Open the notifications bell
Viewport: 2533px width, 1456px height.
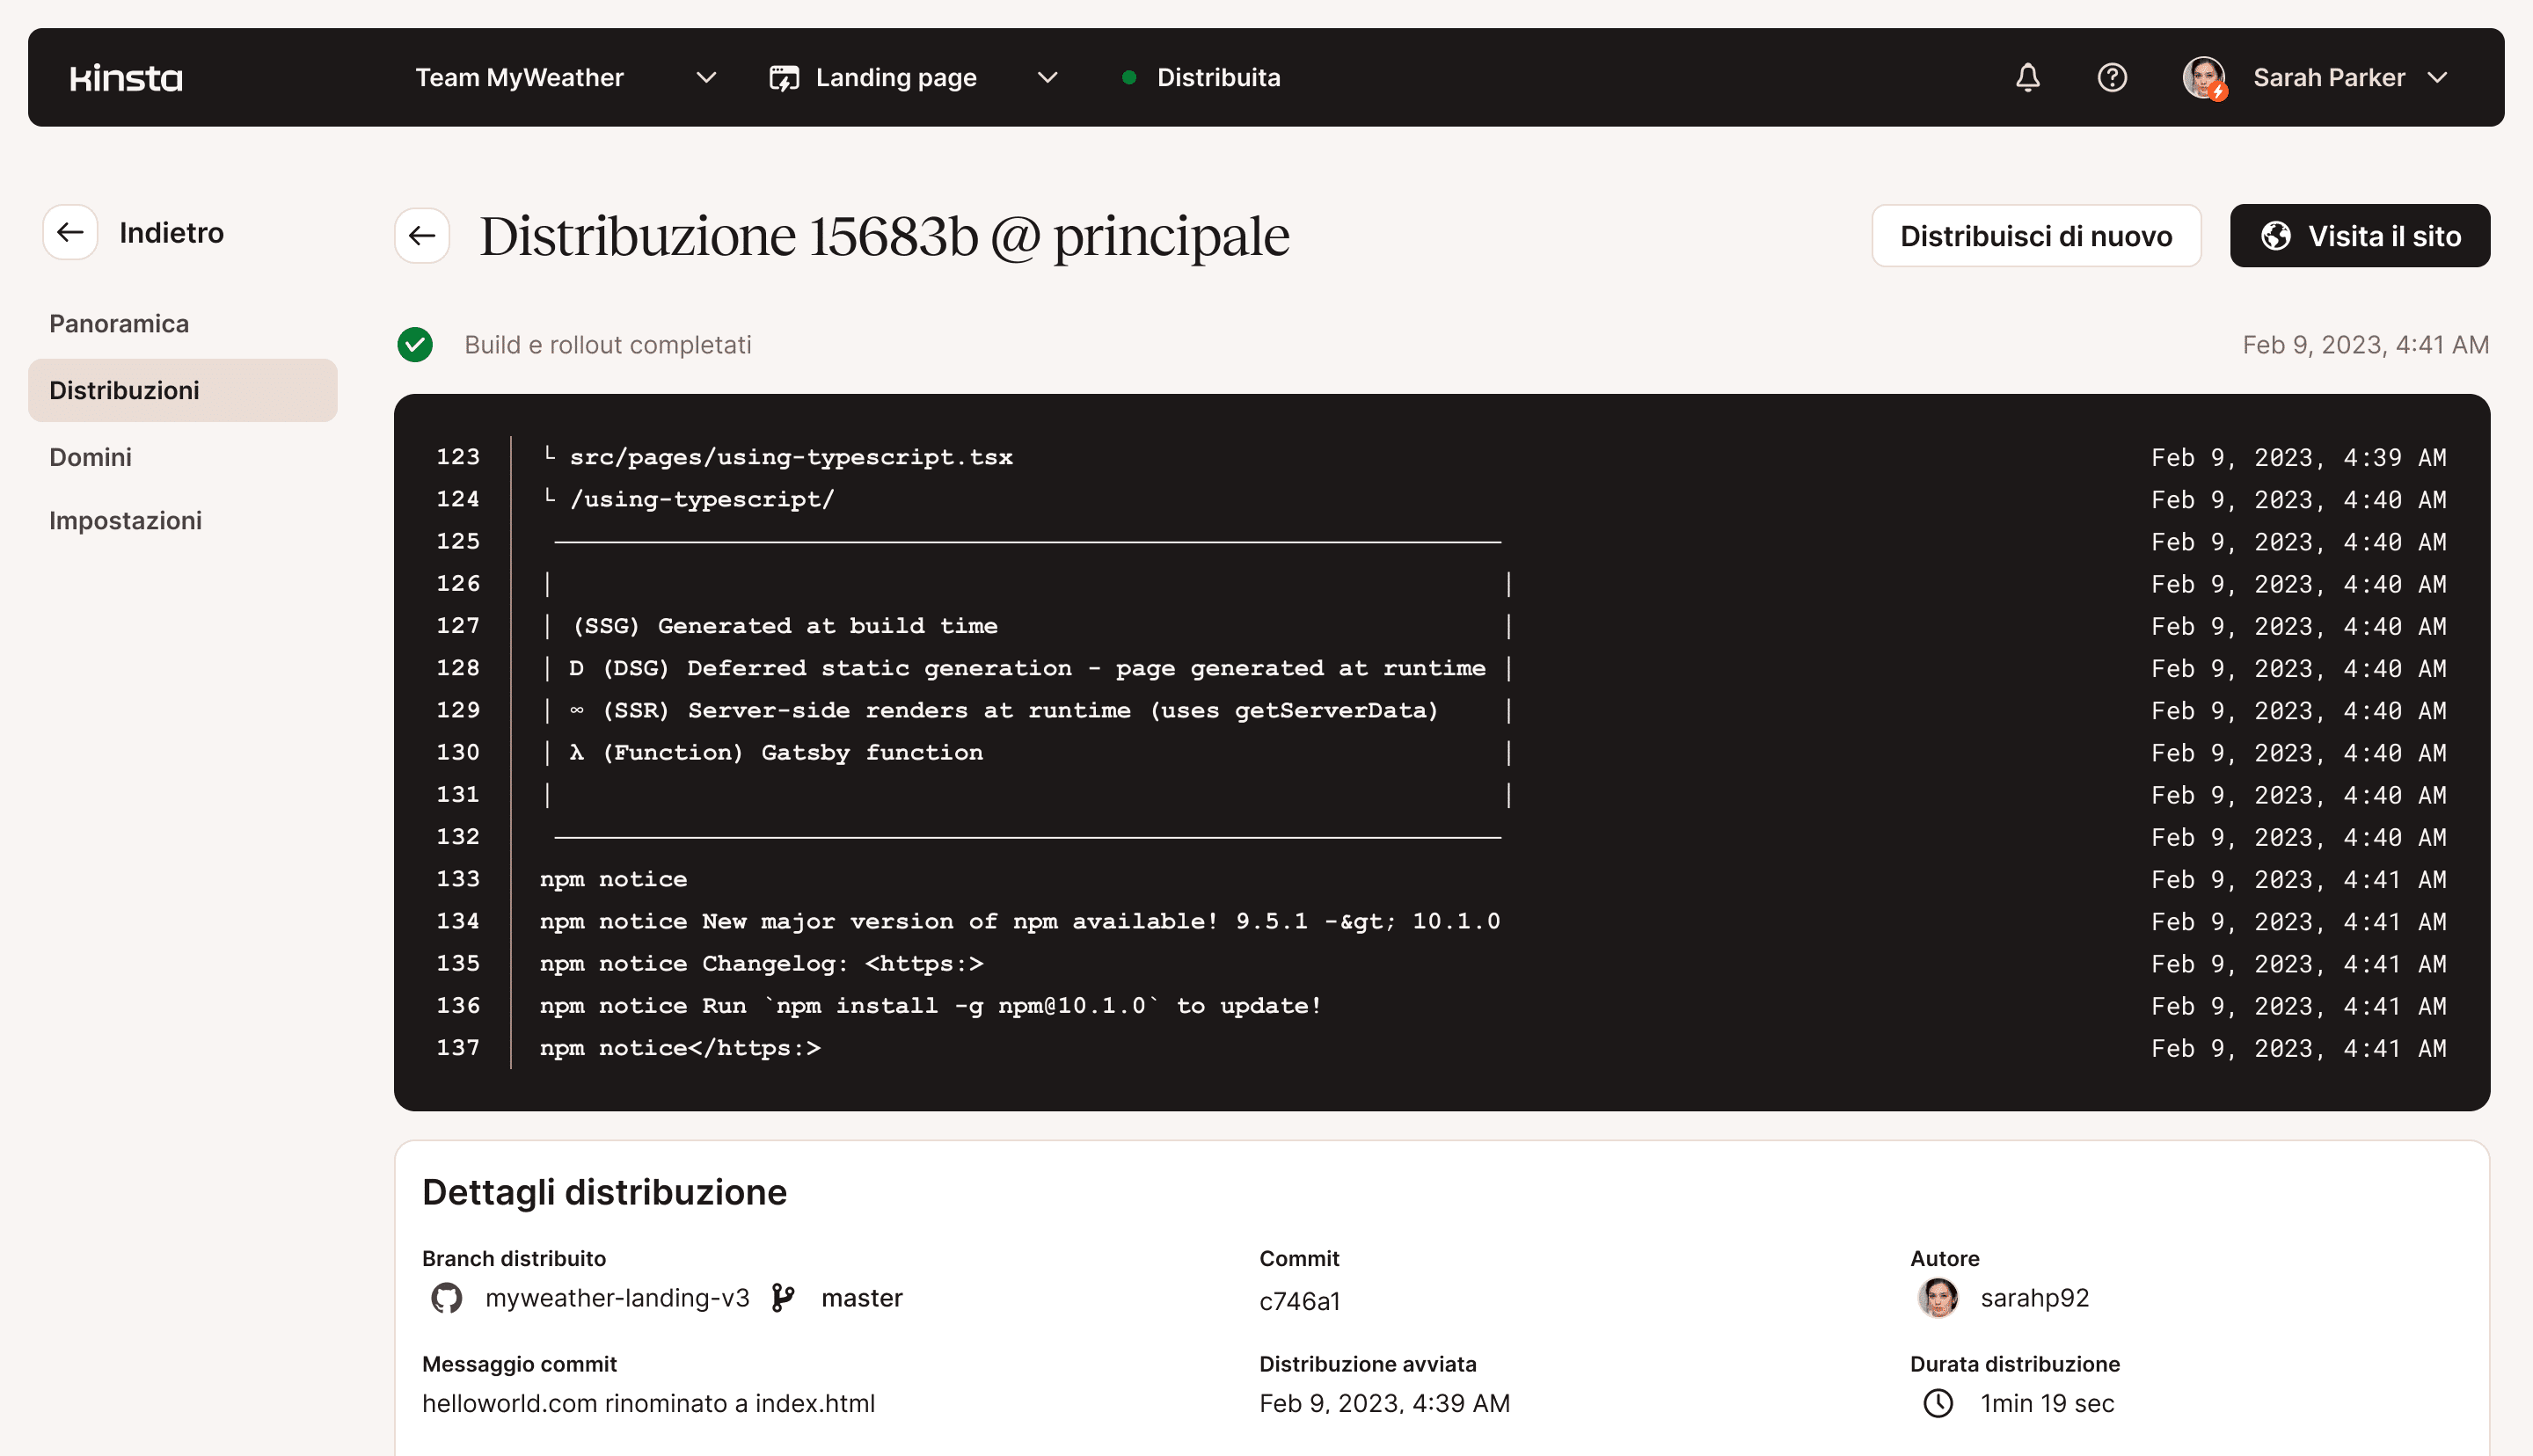[x=2027, y=77]
